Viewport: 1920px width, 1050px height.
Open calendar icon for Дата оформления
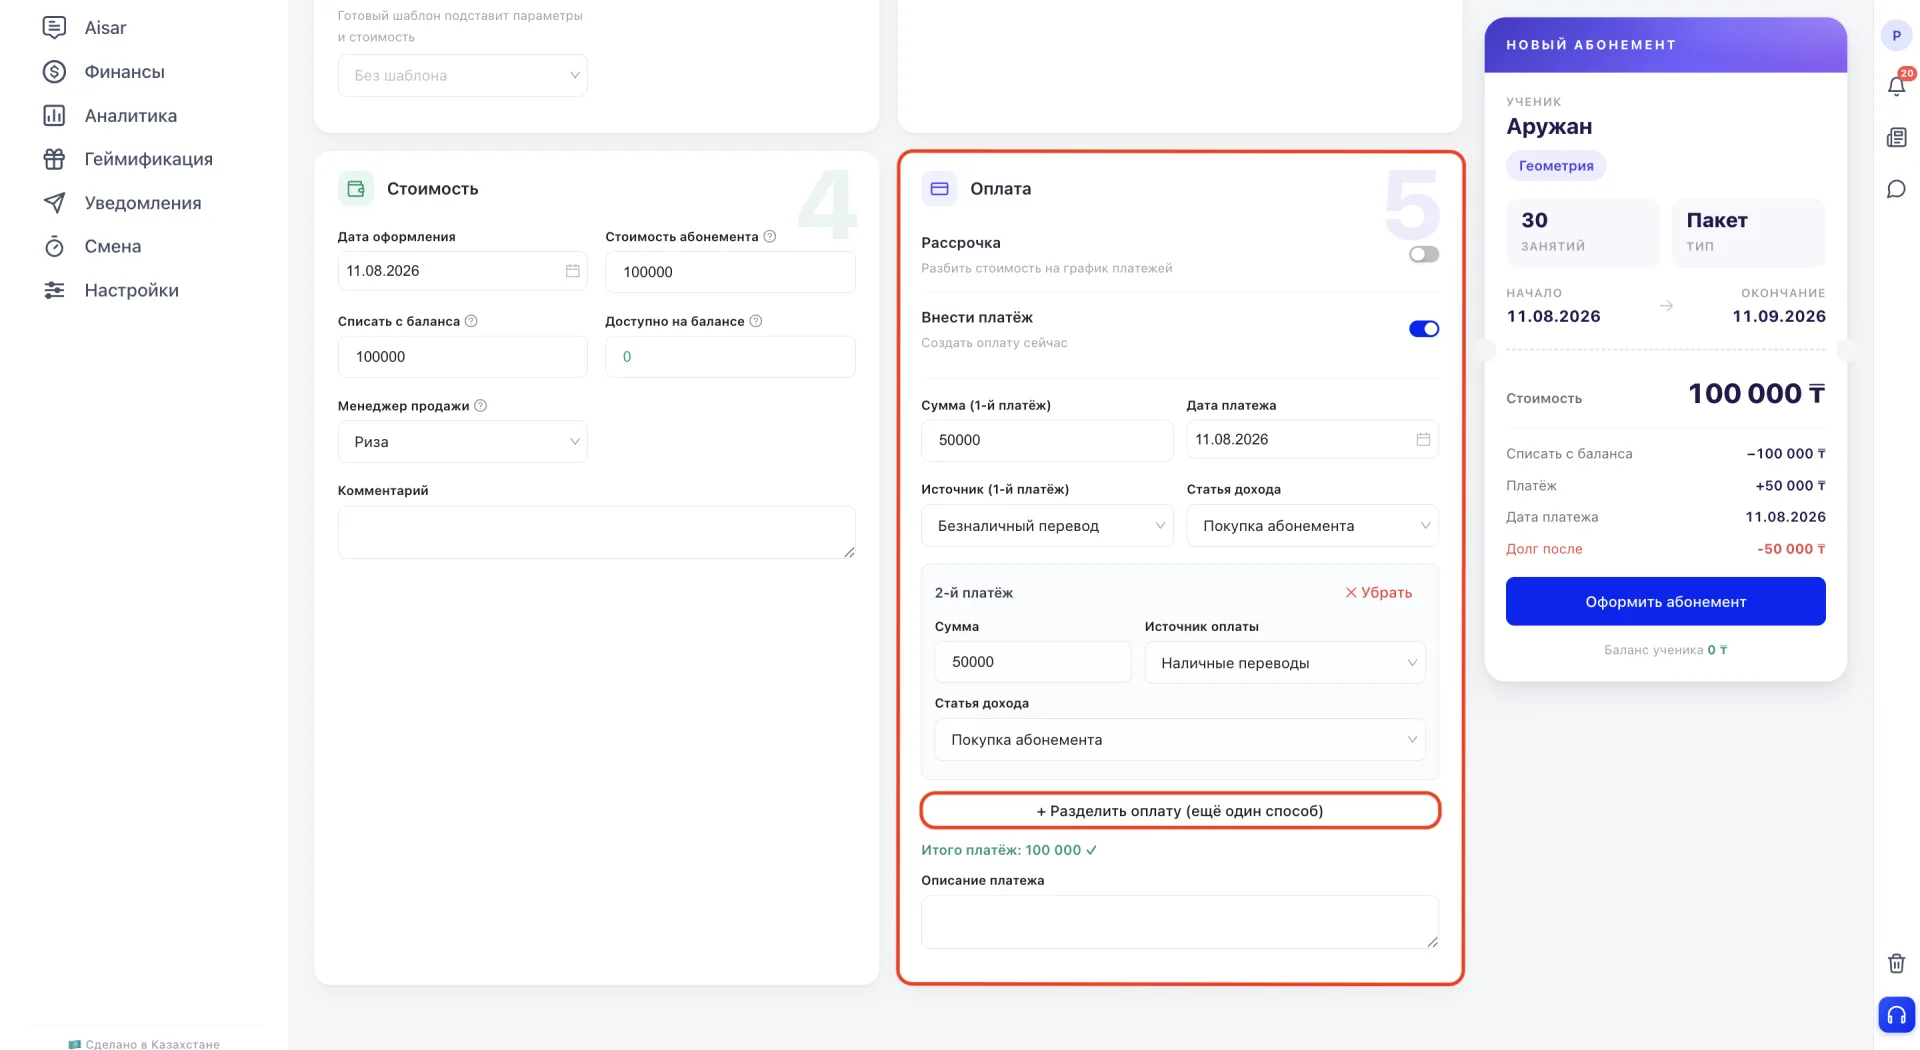coord(573,271)
